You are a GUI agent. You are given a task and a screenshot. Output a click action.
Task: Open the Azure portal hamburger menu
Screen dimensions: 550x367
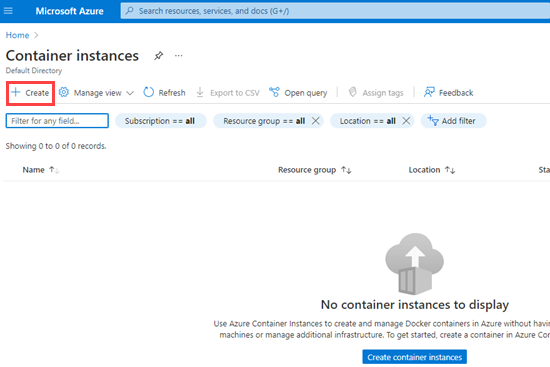pos(8,11)
